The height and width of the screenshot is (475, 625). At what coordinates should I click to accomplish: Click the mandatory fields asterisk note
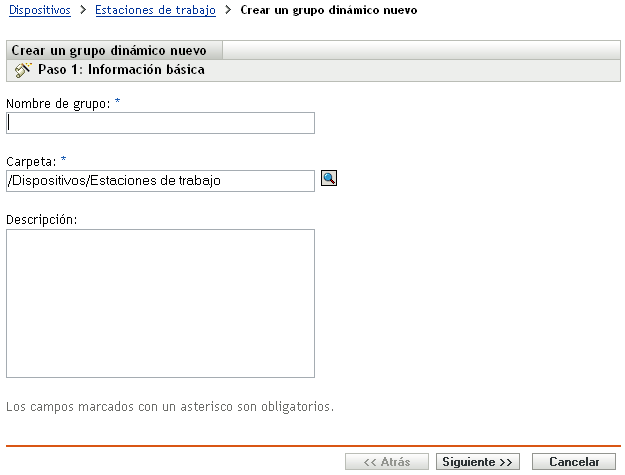pyautogui.click(x=169, y=407)
